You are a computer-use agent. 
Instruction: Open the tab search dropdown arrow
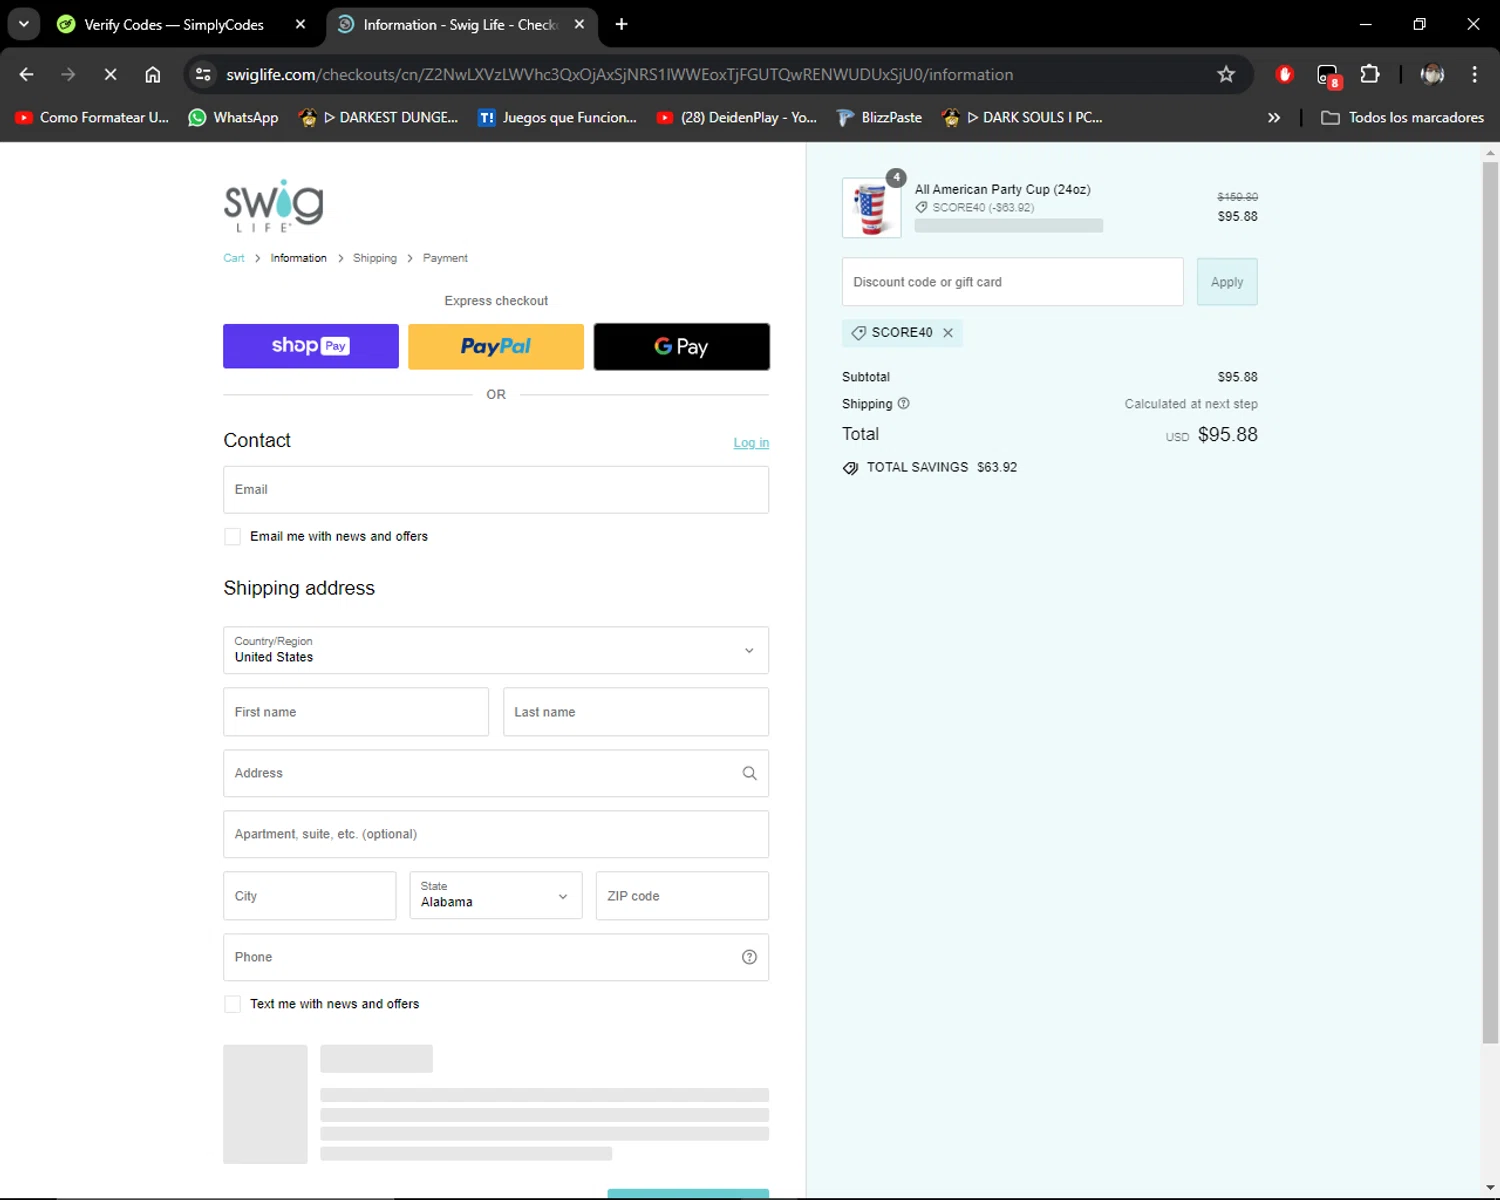(x=23, y=24)
